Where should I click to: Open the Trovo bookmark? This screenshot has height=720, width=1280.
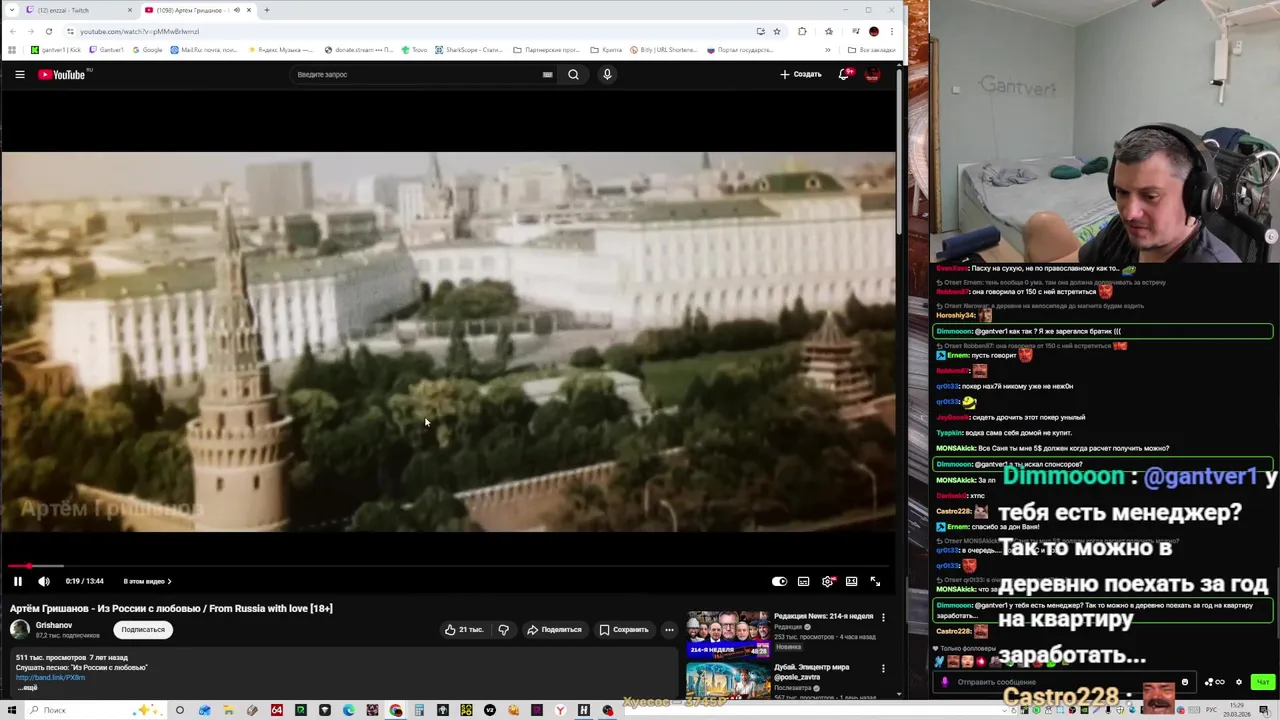coord(415,49)
